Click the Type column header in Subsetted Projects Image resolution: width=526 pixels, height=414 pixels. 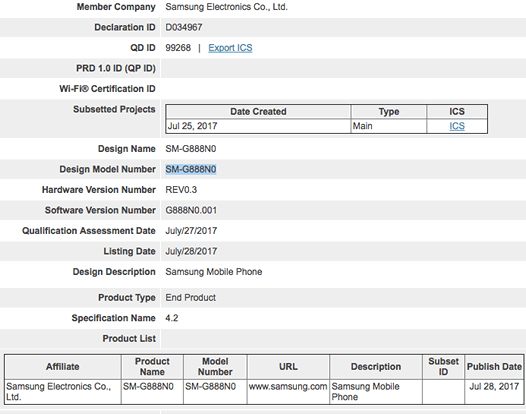coord(389,111)
